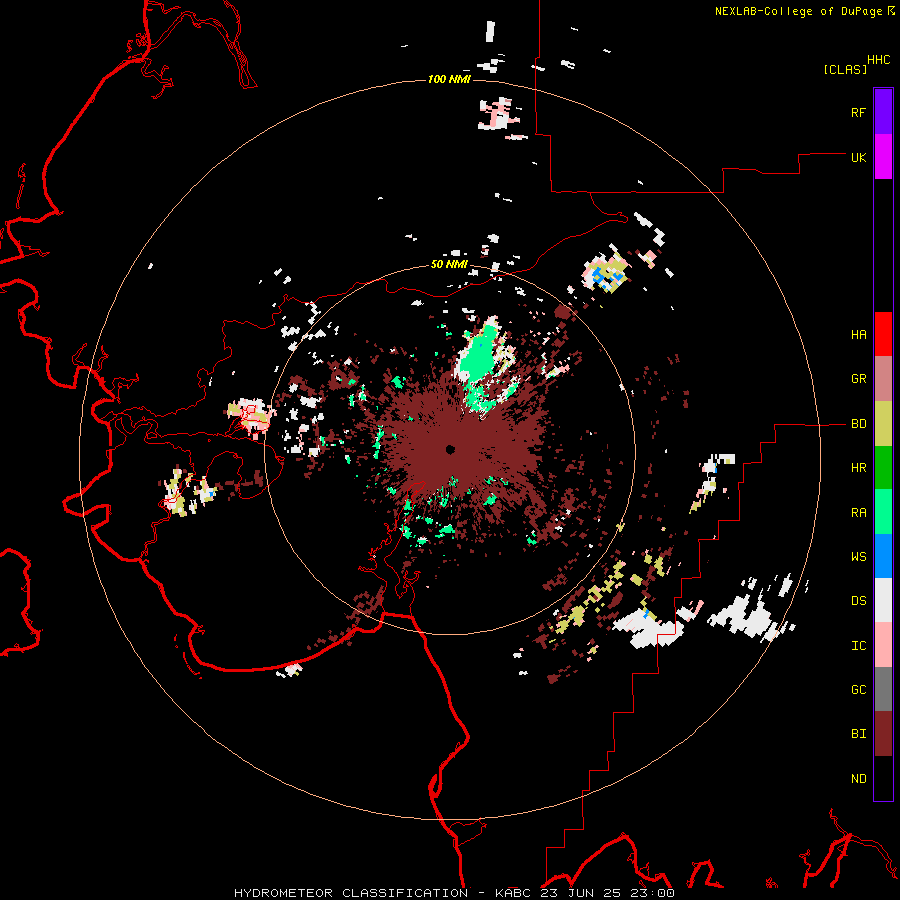Click the HR legend label
Screen dimensions: 900x900
click(x=858, y=468)
